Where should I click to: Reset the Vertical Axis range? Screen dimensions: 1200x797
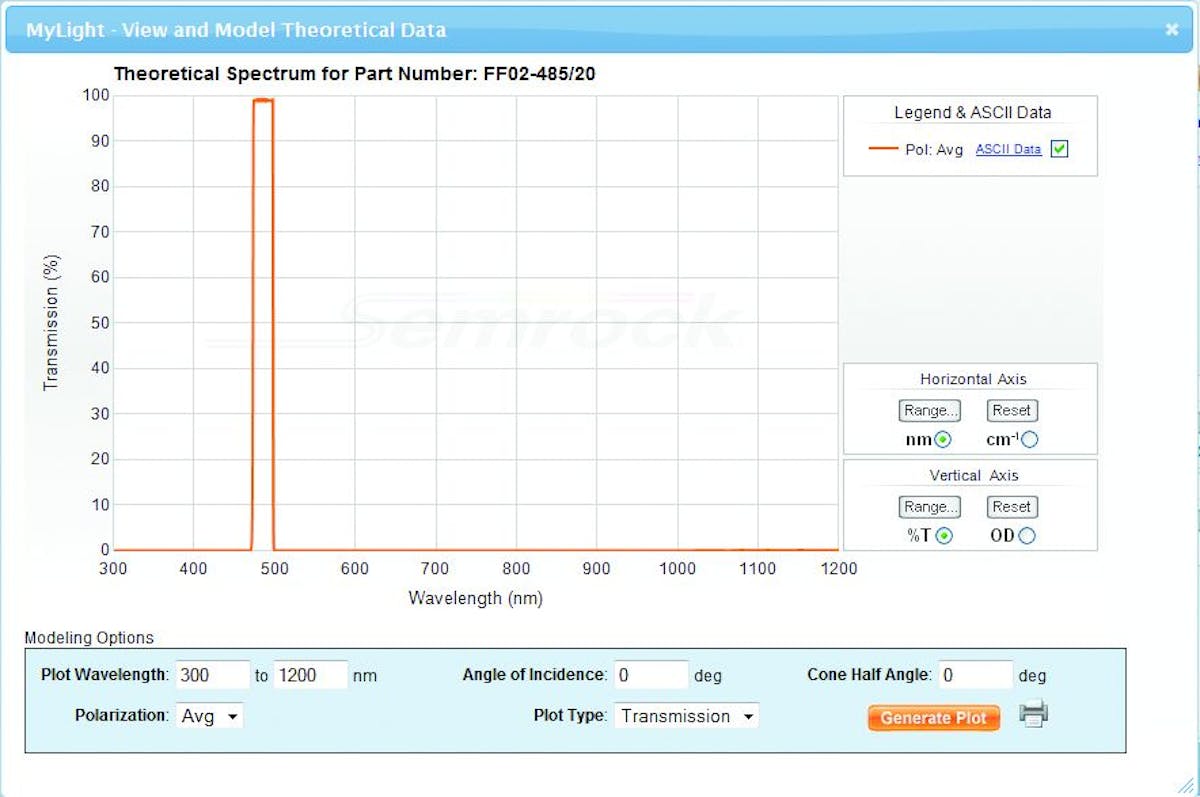point(1011,507)
